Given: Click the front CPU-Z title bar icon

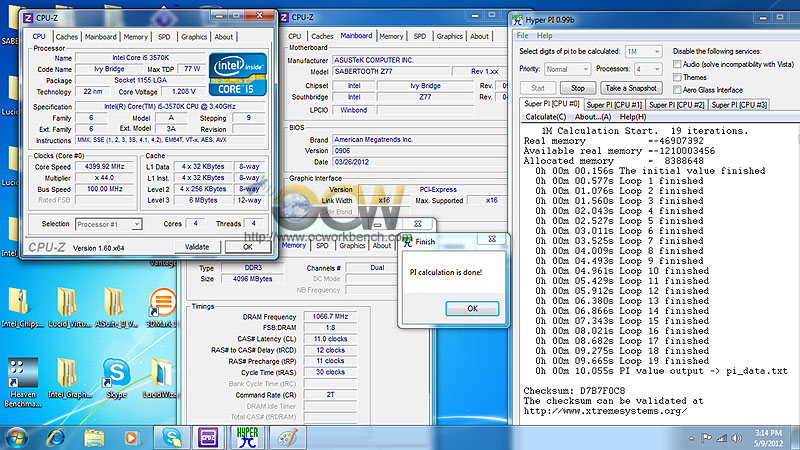Looking at the screenshot, I should click(28, 18).
